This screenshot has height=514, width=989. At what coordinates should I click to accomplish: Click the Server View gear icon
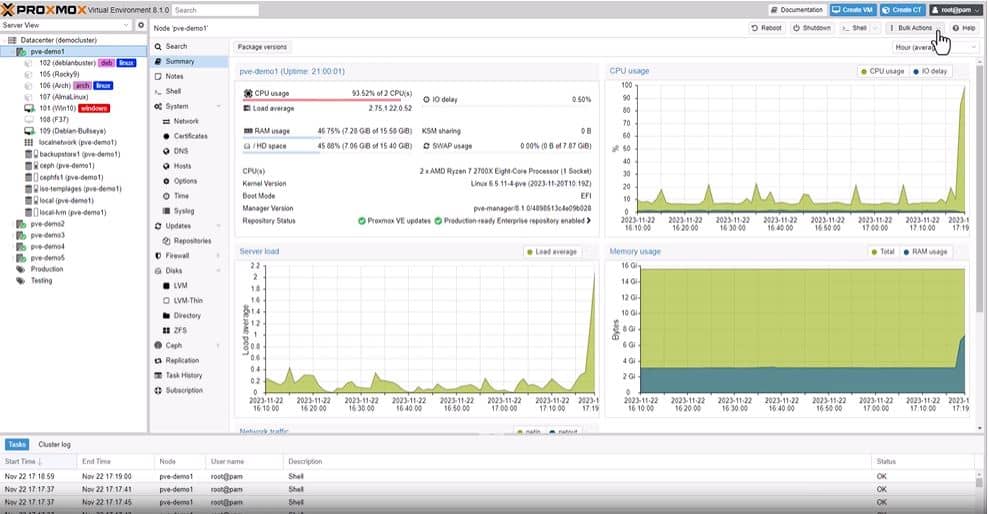point(141,25)
